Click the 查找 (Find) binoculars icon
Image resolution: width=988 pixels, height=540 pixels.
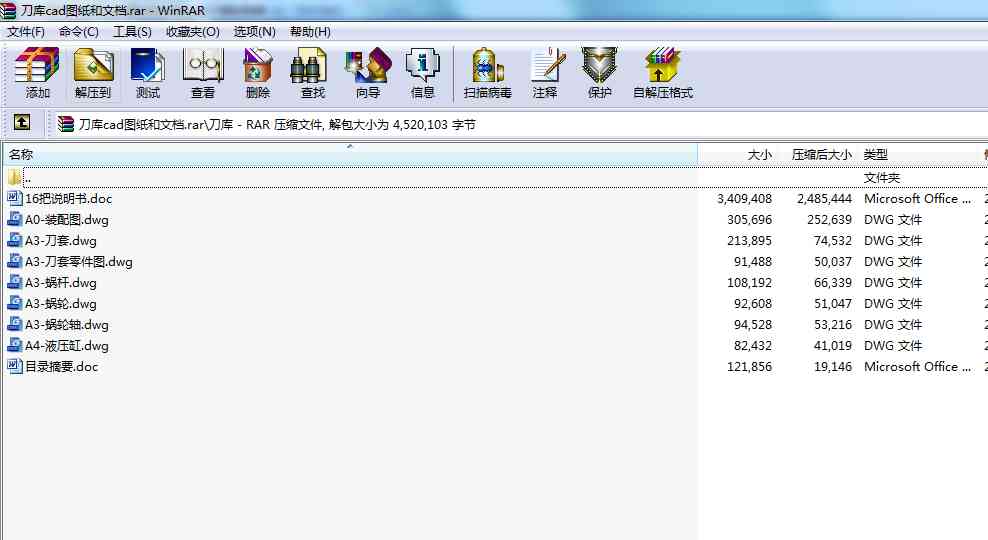[312, 73]
